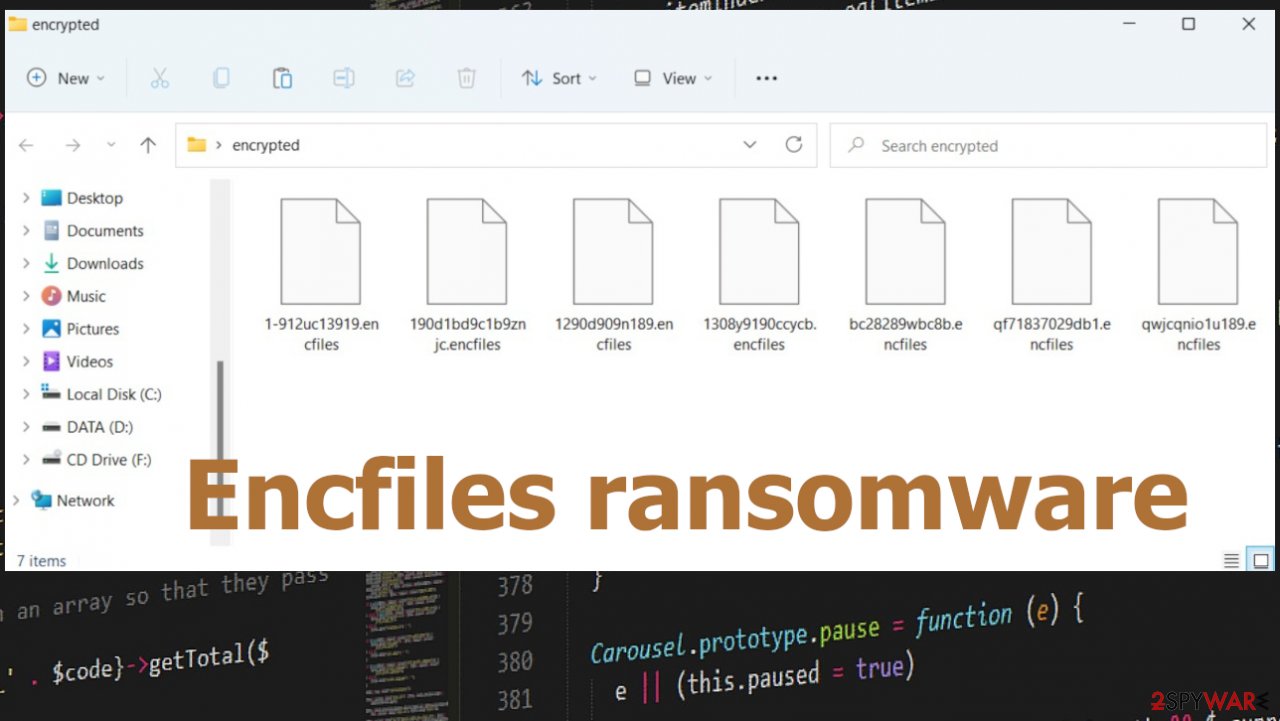Screen dimensions: 1280x721
Task: Click the Back navigation arrow
Action: (25, 144)
